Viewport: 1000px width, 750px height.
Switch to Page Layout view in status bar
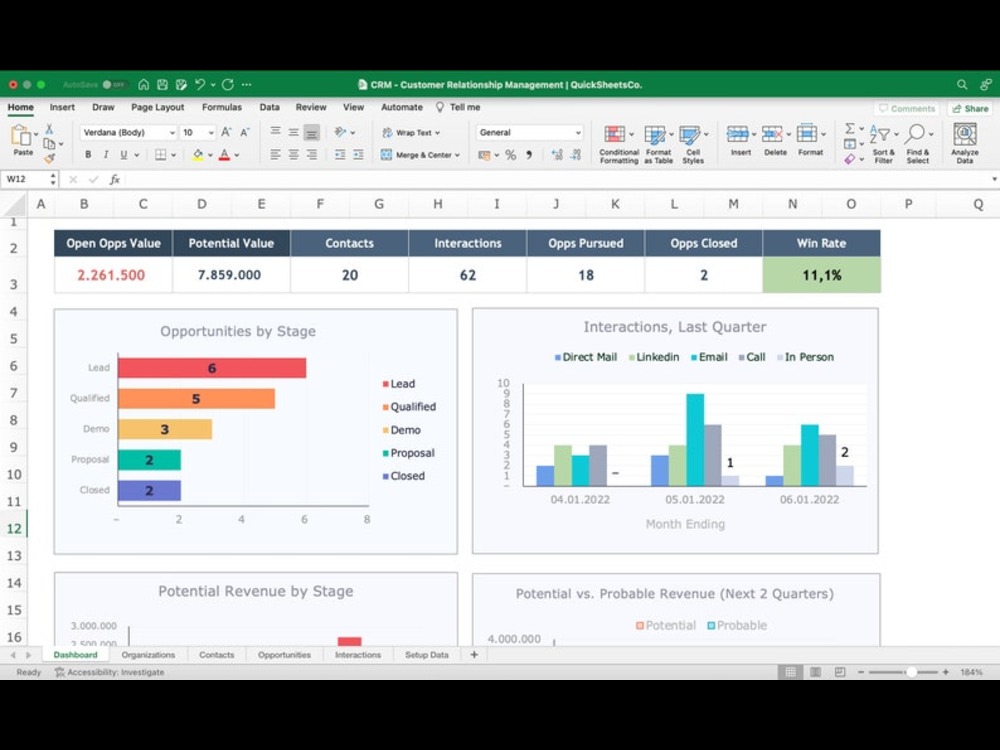[x=815, y=672]
